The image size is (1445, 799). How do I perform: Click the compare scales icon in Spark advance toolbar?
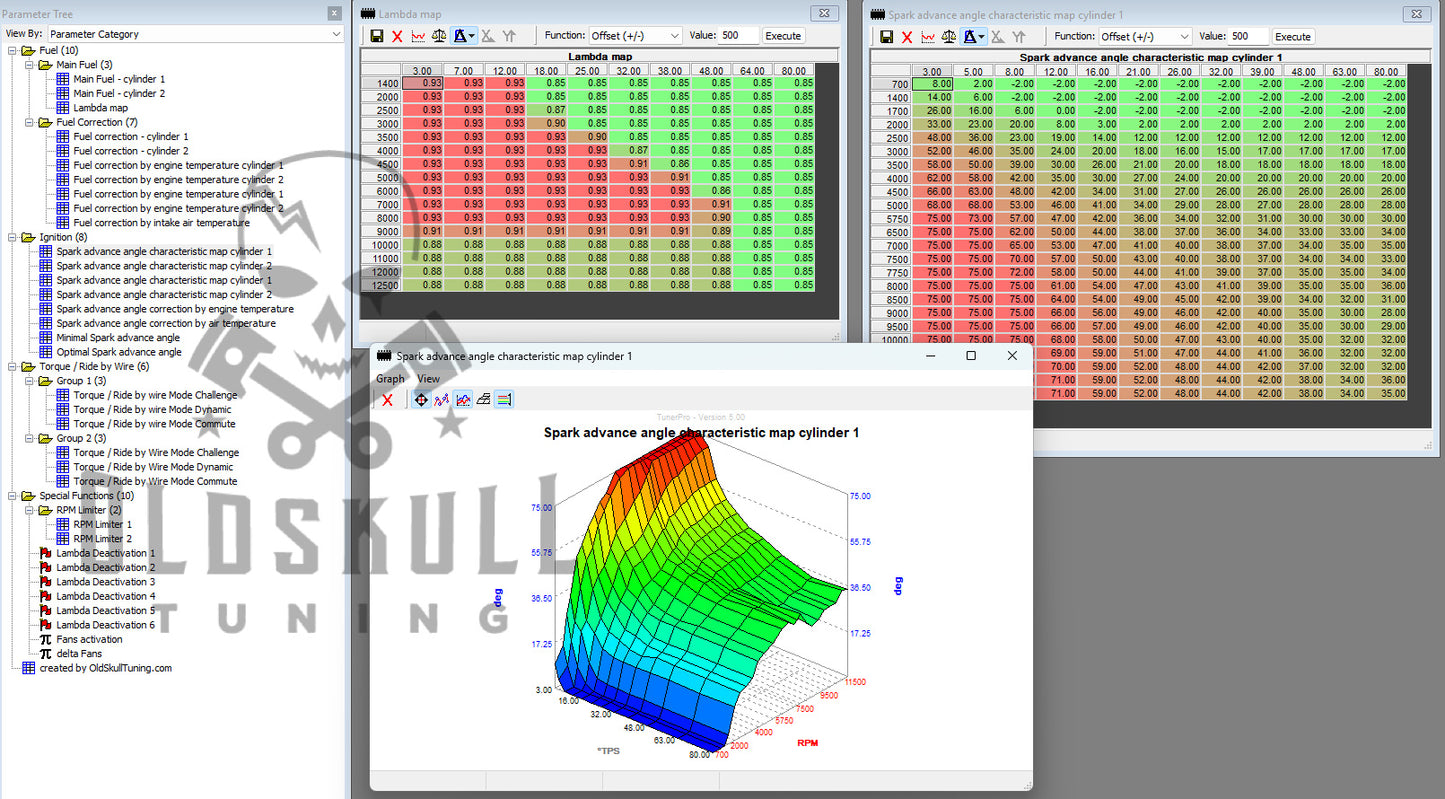click(946, 36)
